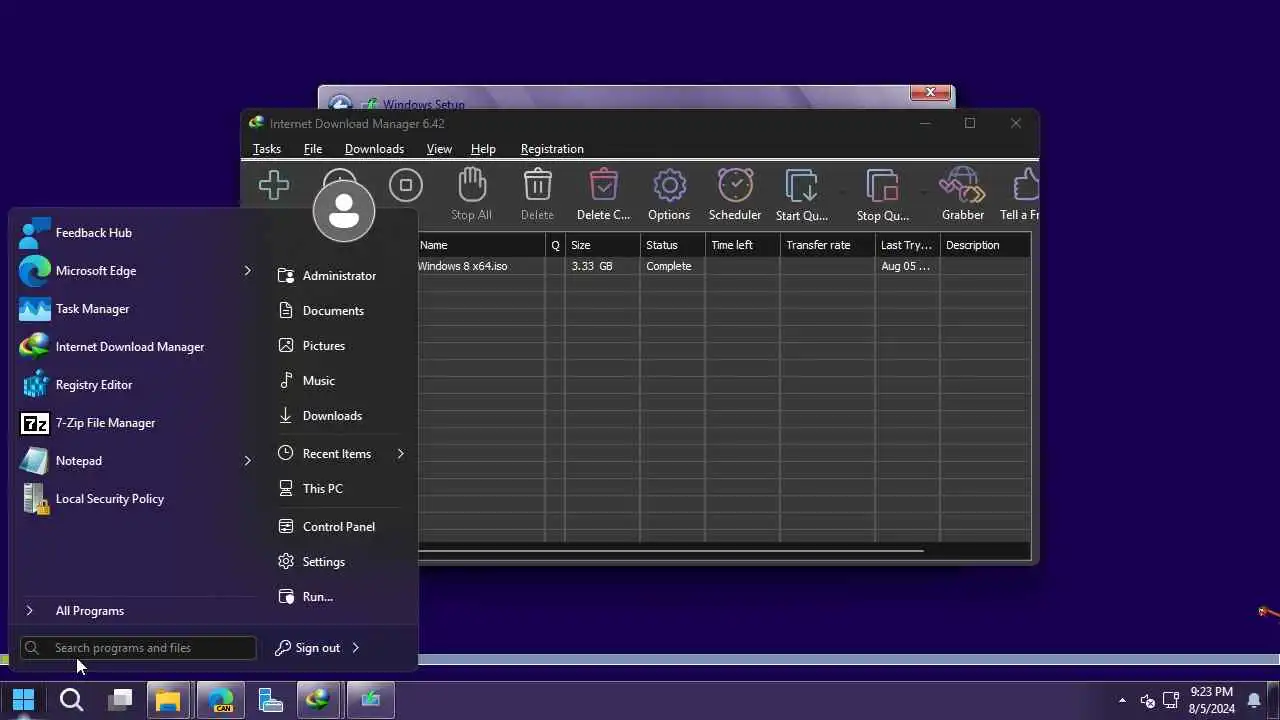Open Downloads folder from Start menu

click(x=341, y=416)
